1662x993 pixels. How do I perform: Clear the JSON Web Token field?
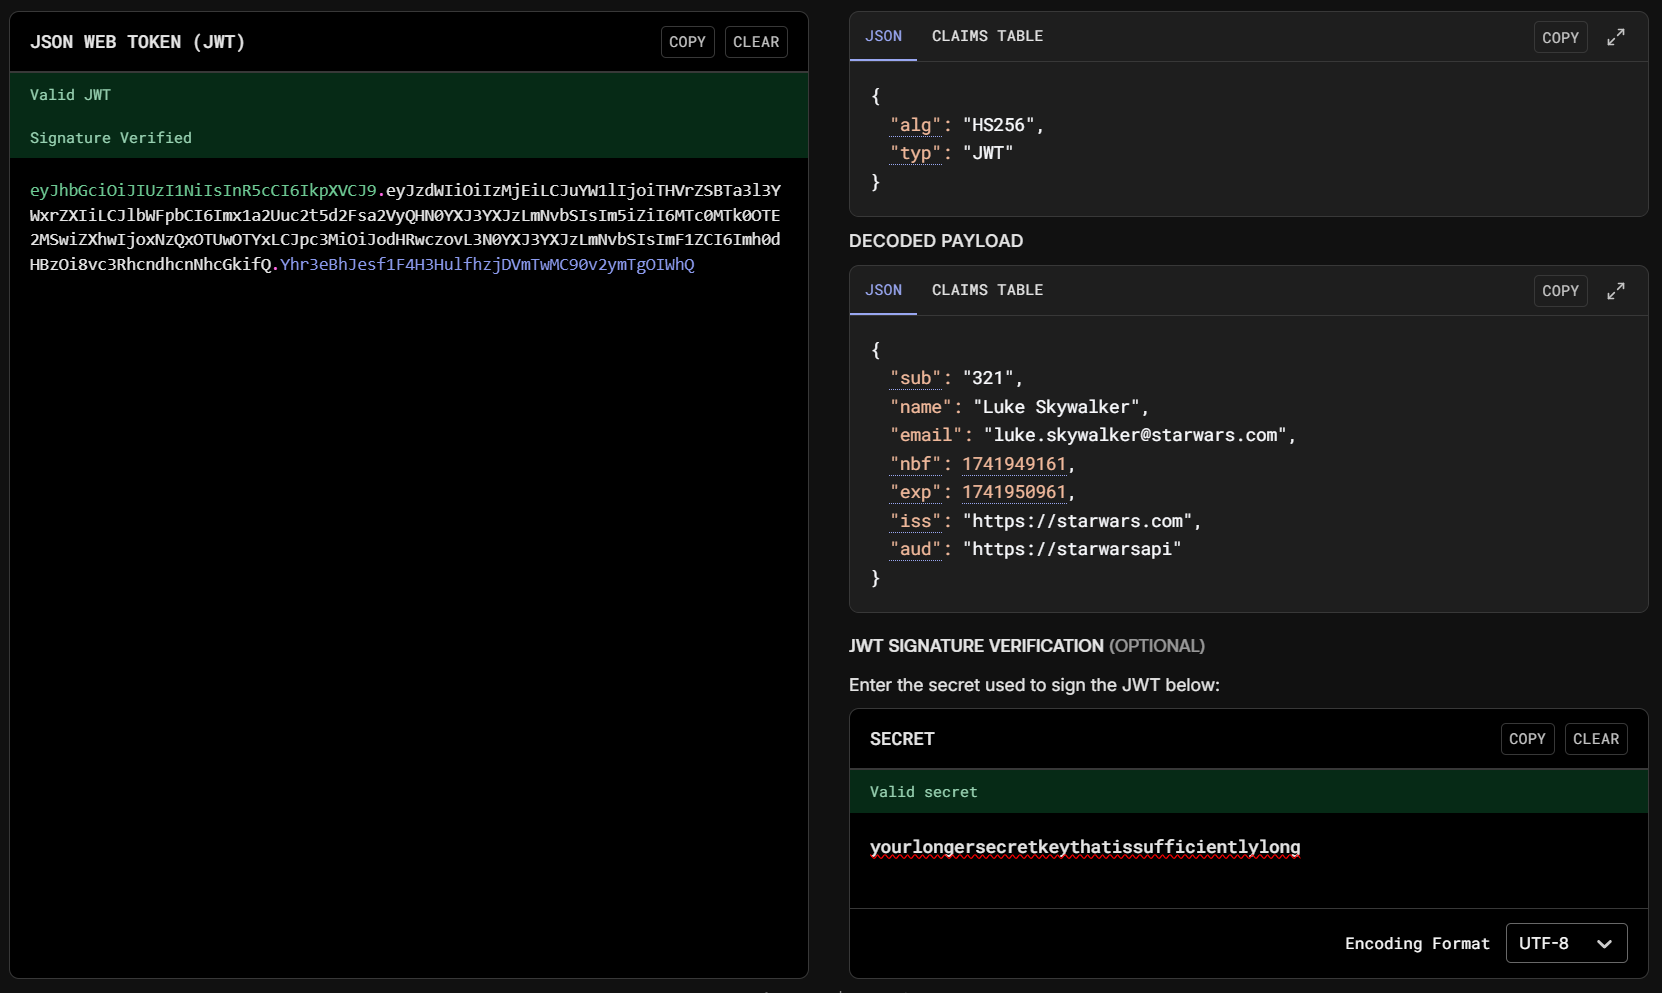coord(756,42)
